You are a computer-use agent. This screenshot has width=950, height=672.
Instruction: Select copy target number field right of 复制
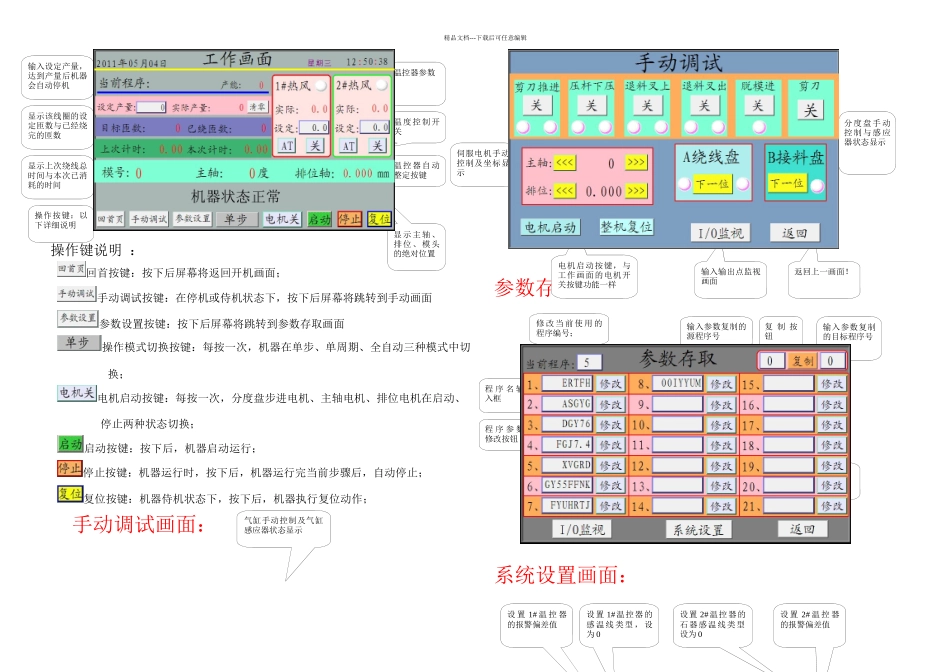(833, 361)
